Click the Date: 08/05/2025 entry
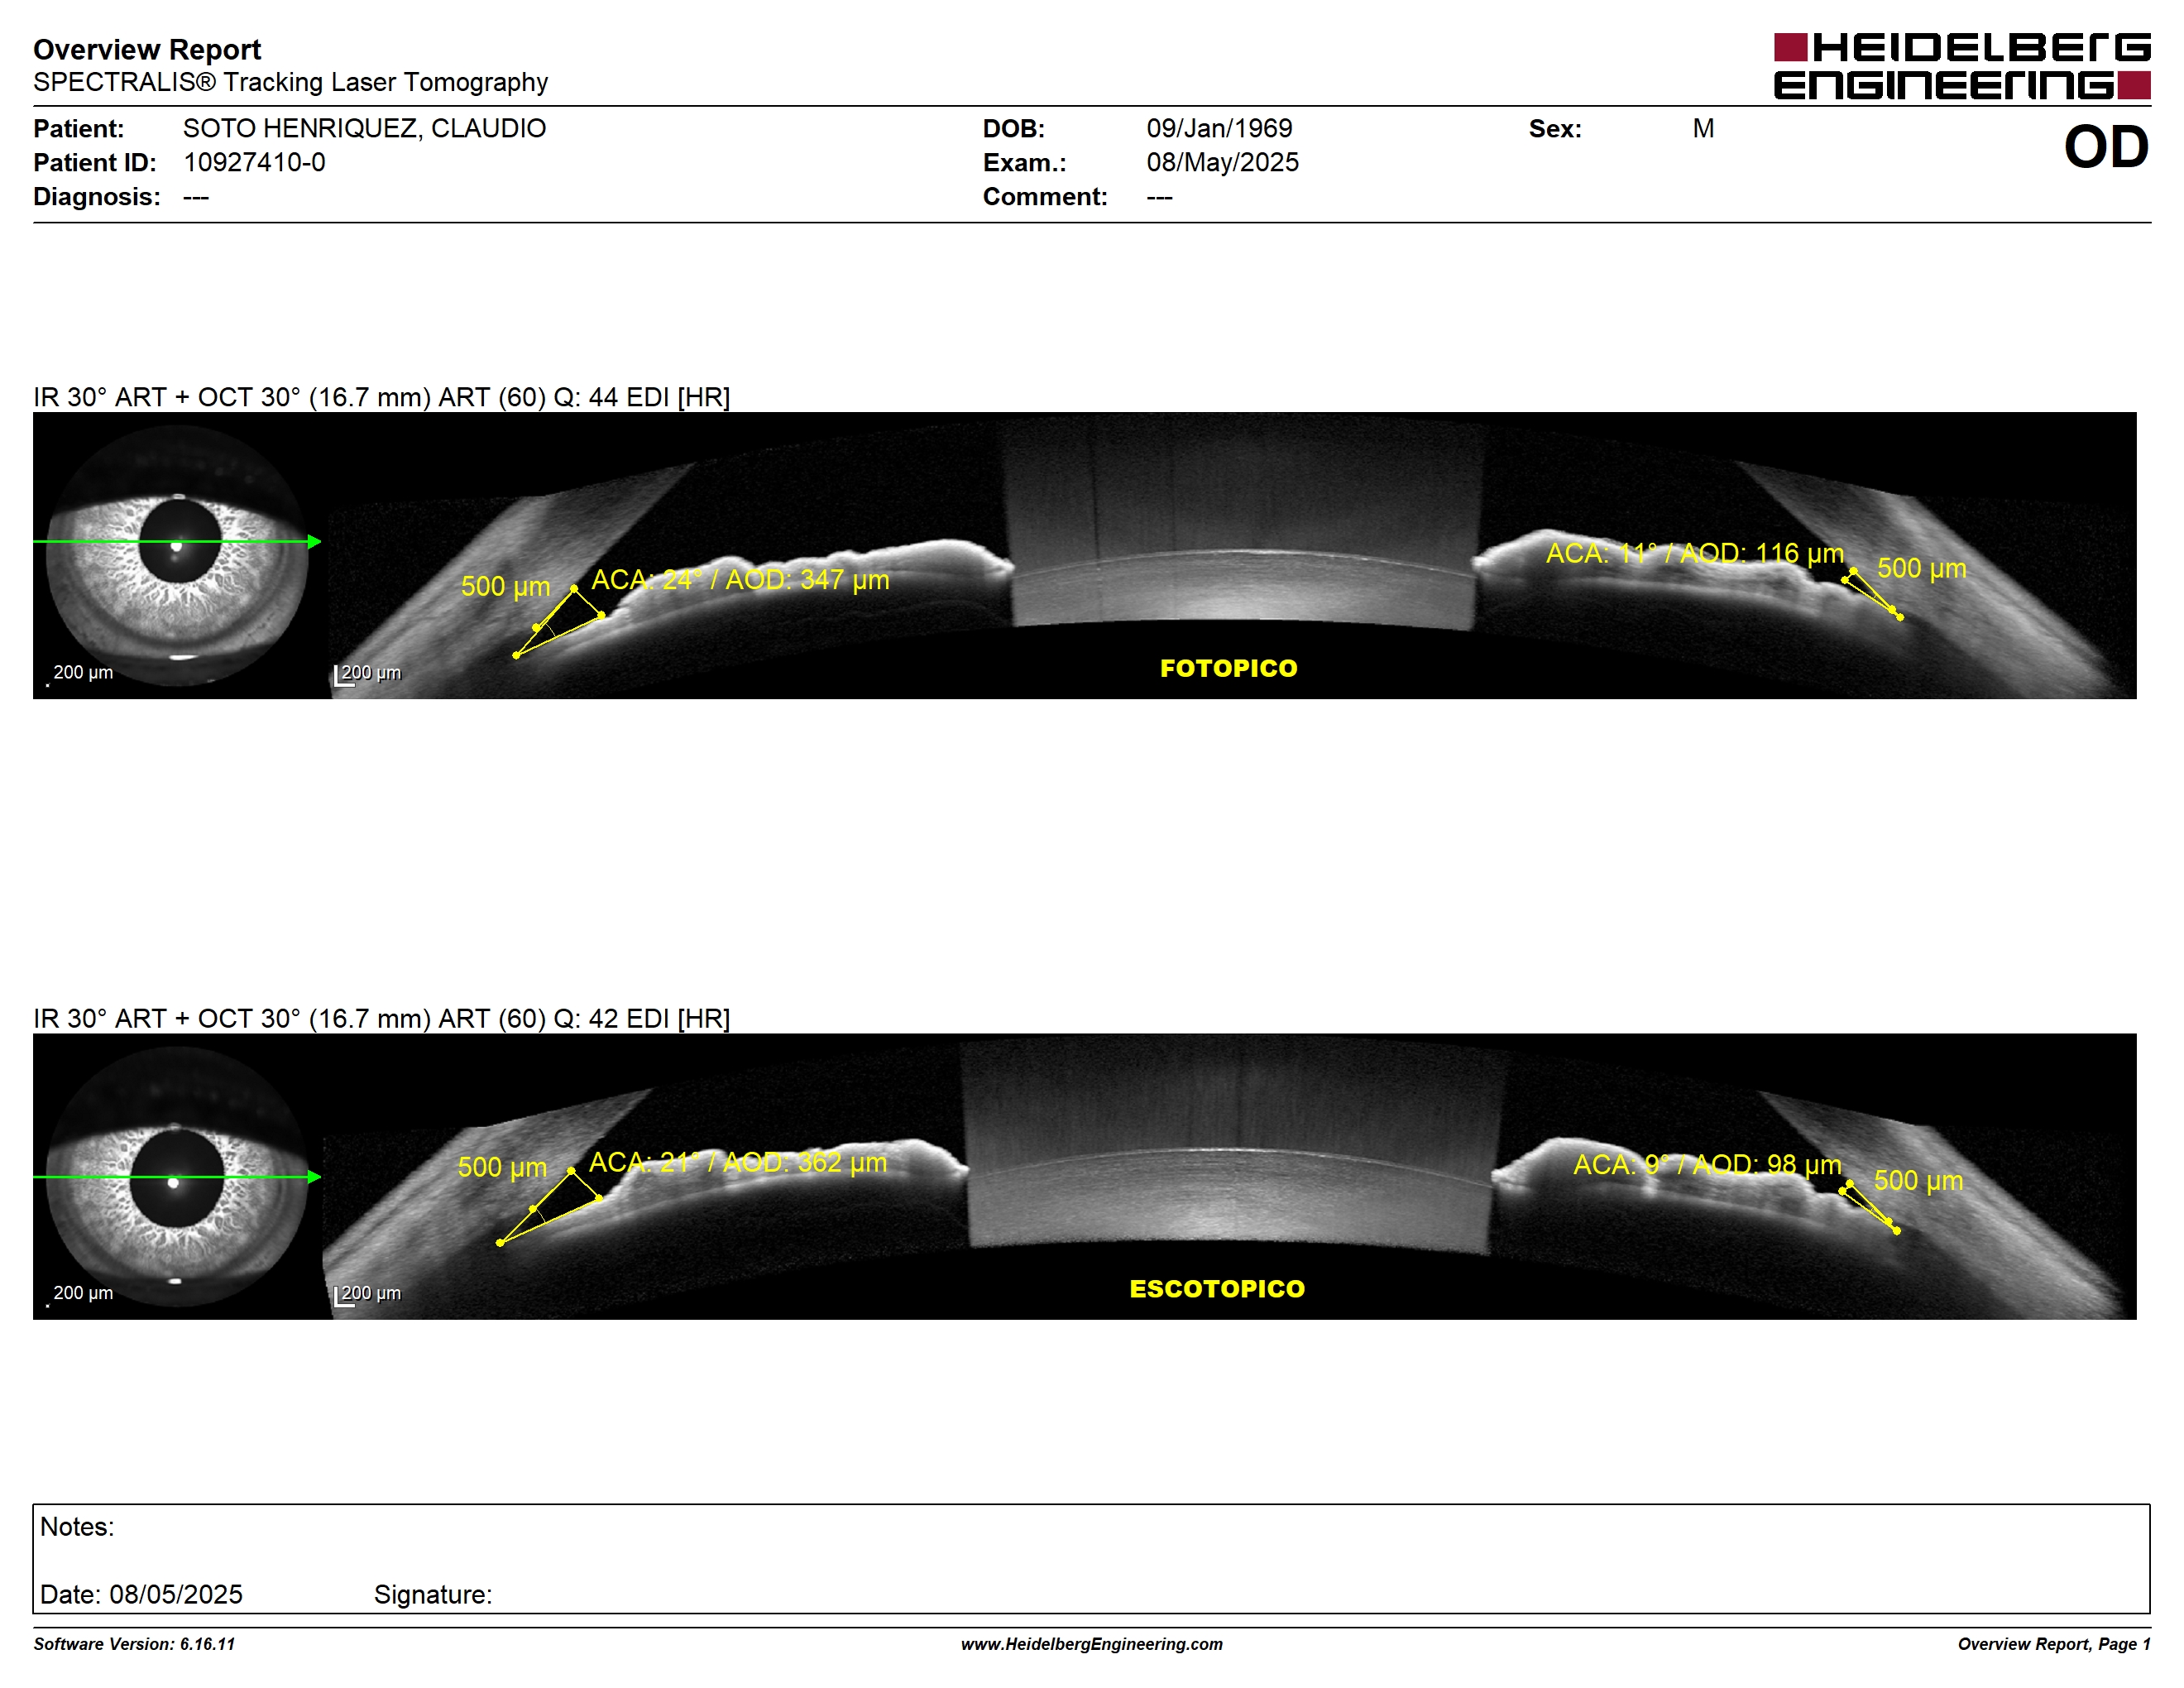The height and width of the screenshot is (1688, 2184). pyautogui.click(x=141, y=1594)
